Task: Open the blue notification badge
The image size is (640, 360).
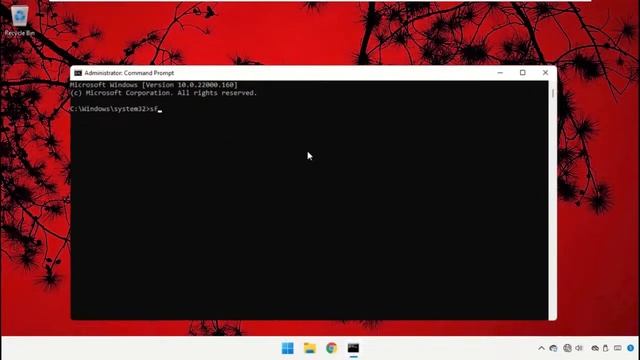Action: [631, 348]
